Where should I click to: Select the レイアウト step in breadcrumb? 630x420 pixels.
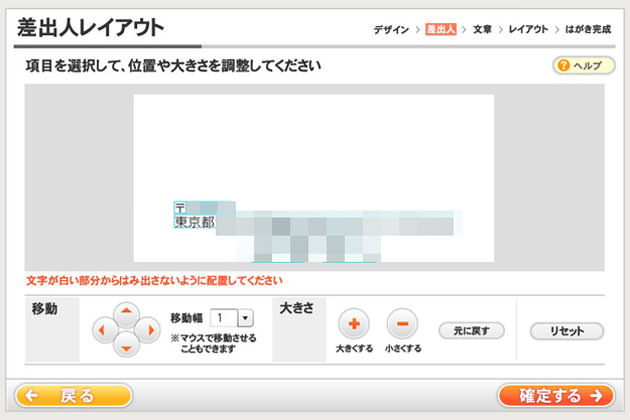[x=528, y=29]
